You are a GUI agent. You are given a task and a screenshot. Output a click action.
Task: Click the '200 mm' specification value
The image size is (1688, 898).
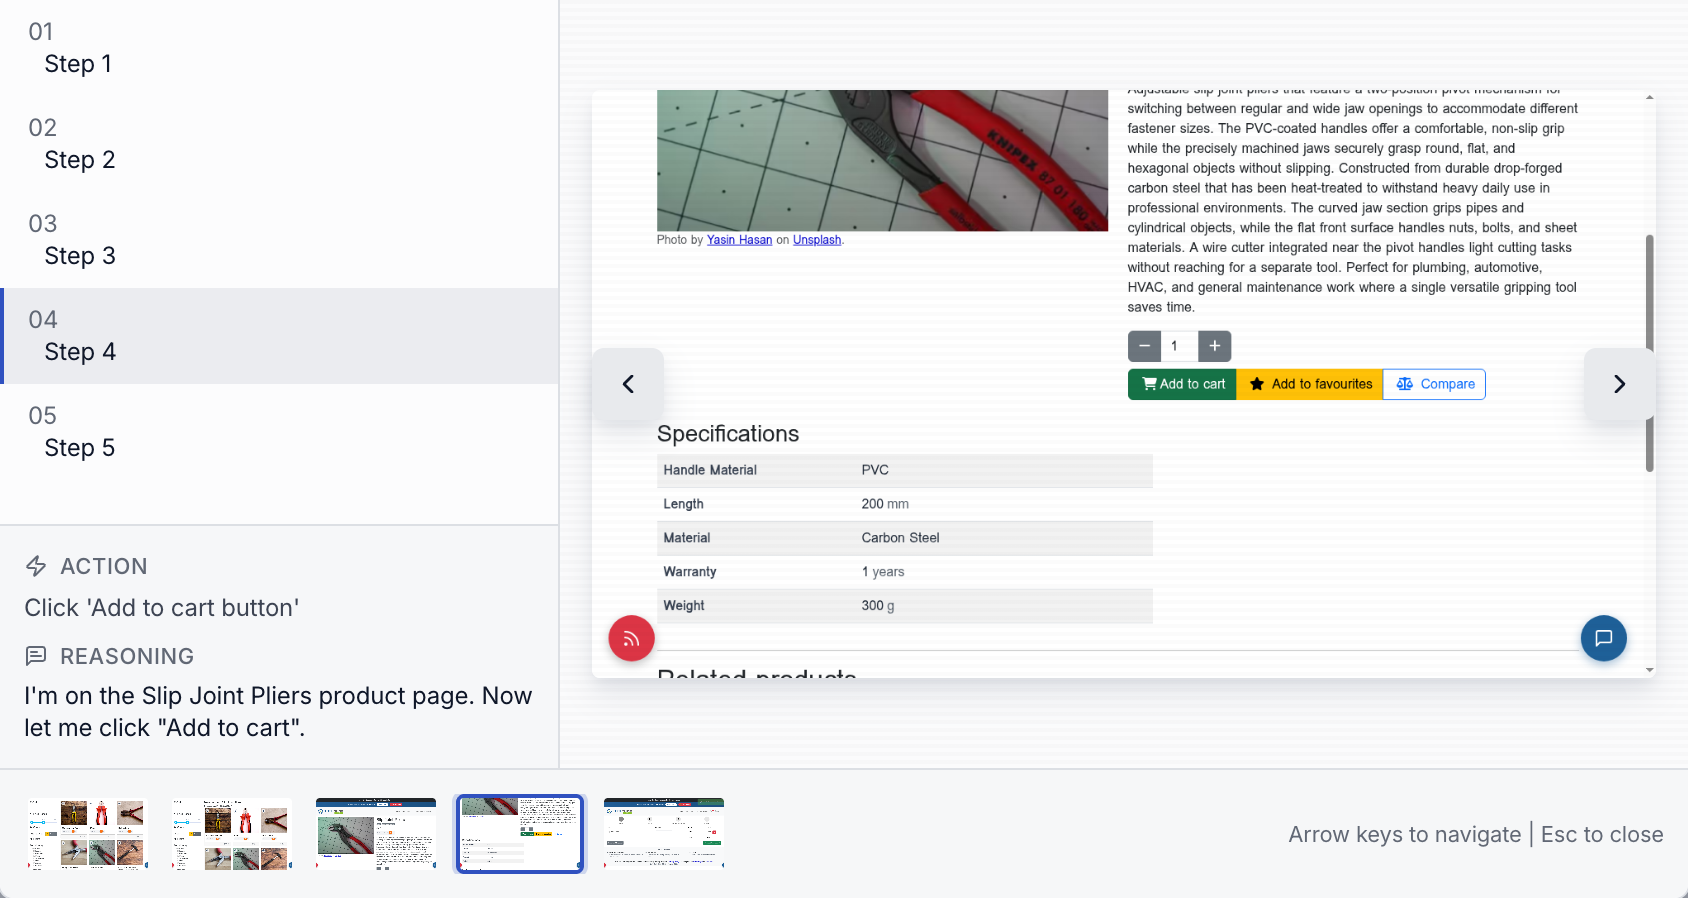tap(885, 504)
